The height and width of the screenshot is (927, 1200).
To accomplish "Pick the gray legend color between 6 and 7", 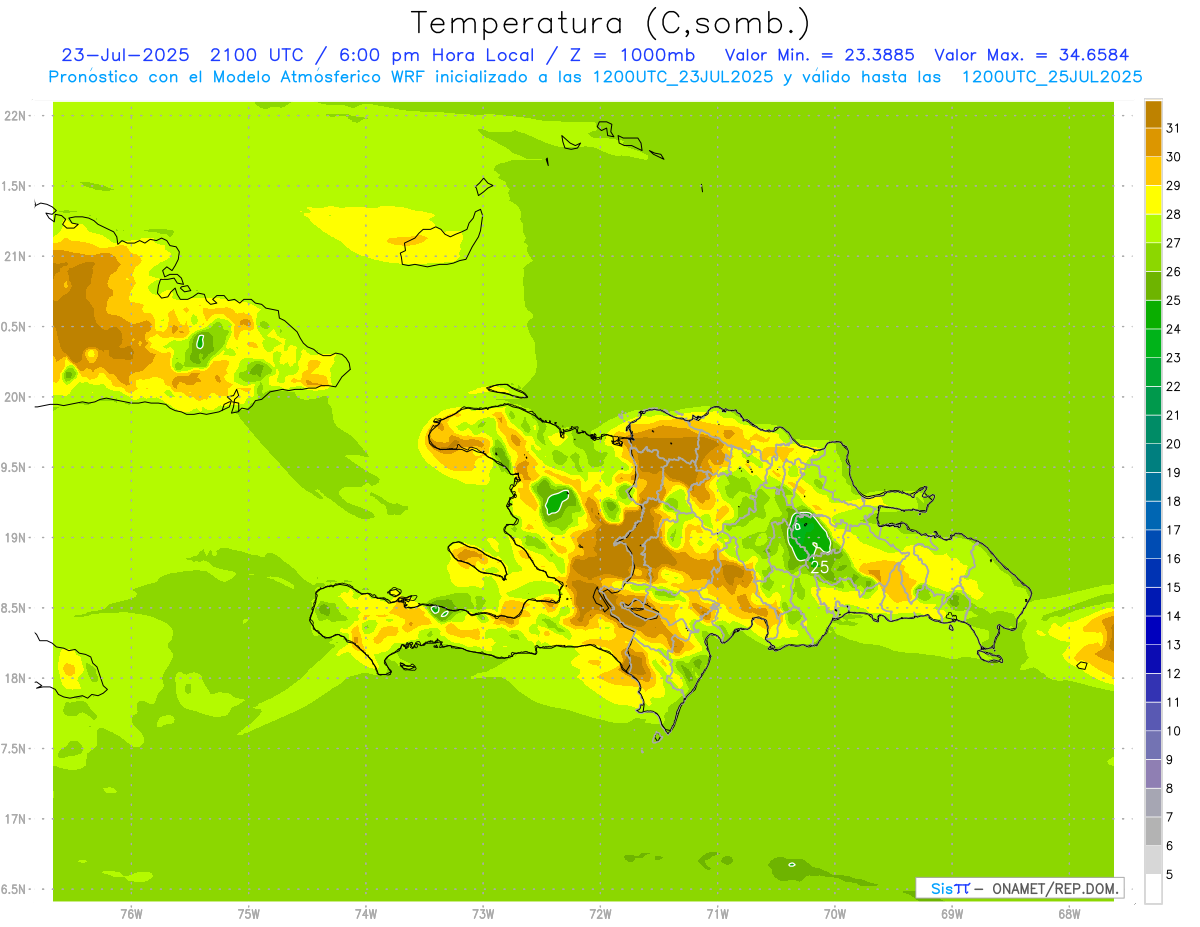I will coord(1153,831).
